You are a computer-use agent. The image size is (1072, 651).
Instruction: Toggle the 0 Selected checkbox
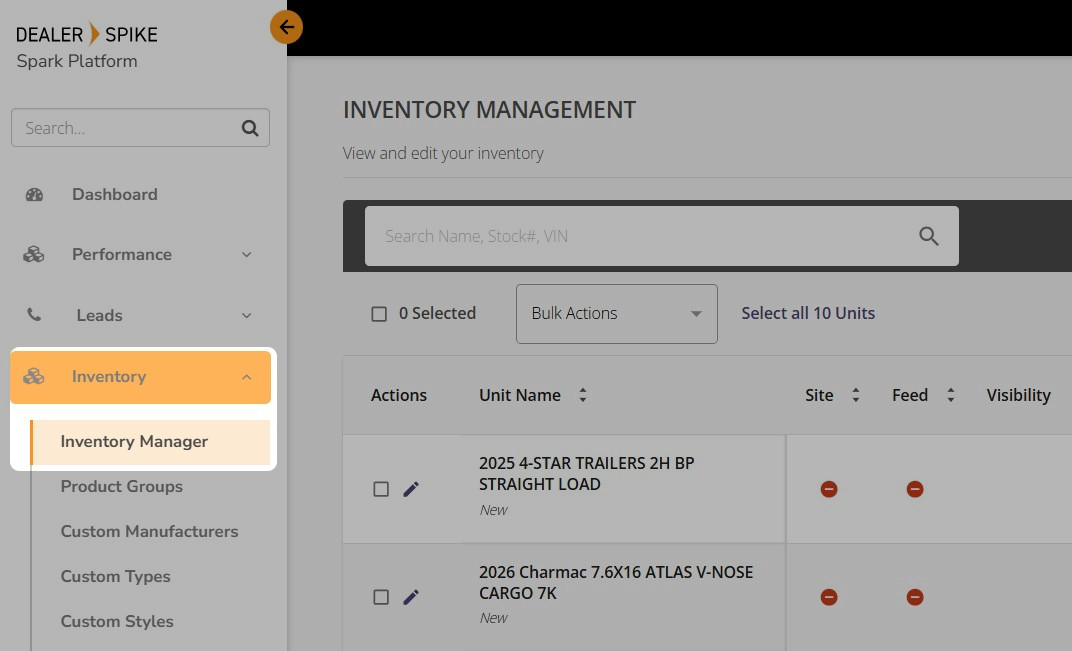pos(379,314)
